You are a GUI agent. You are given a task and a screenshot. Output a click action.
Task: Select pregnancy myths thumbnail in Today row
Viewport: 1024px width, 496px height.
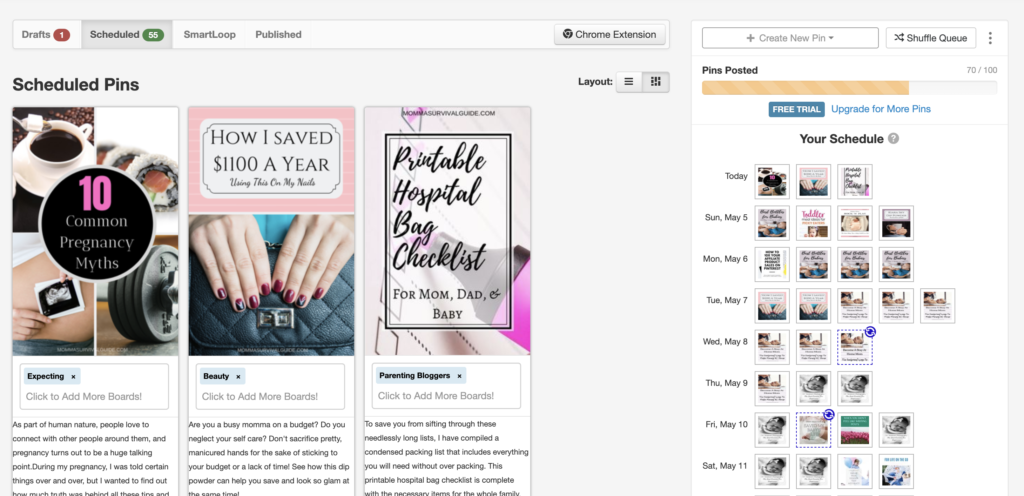pos(772,181)
